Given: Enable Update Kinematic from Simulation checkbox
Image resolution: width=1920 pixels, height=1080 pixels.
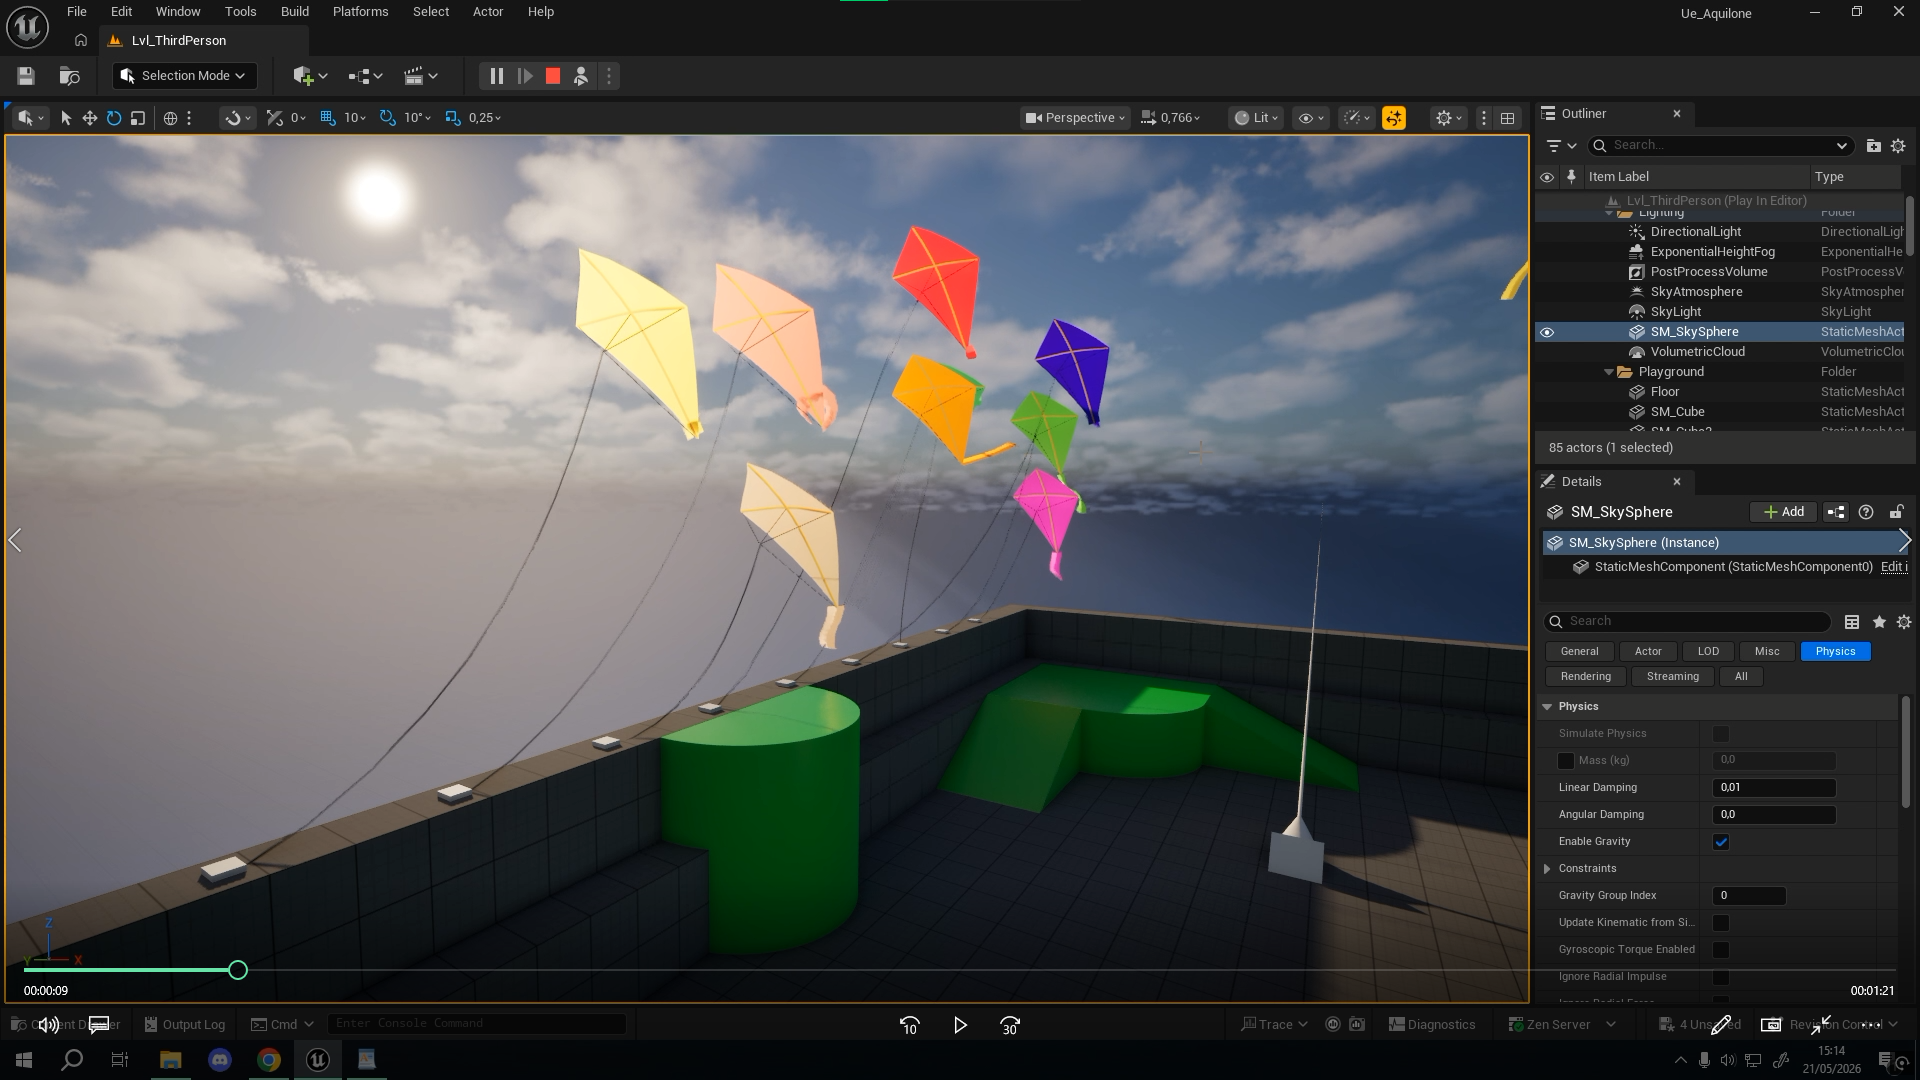Looking at the screenshot, I should click(x=1721, y=923).
